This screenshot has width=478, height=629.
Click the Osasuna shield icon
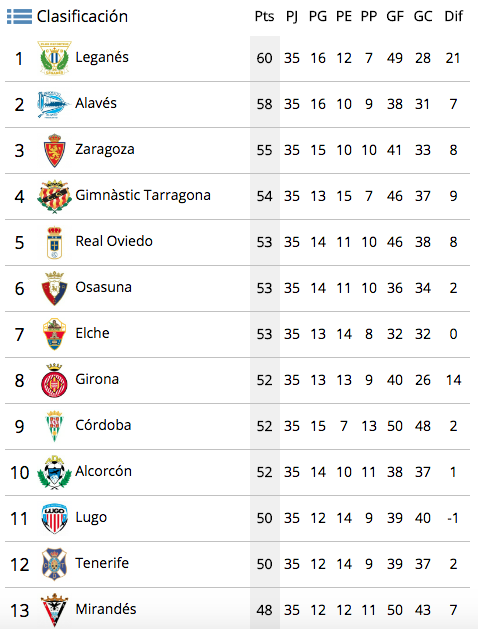pos(54,288)
